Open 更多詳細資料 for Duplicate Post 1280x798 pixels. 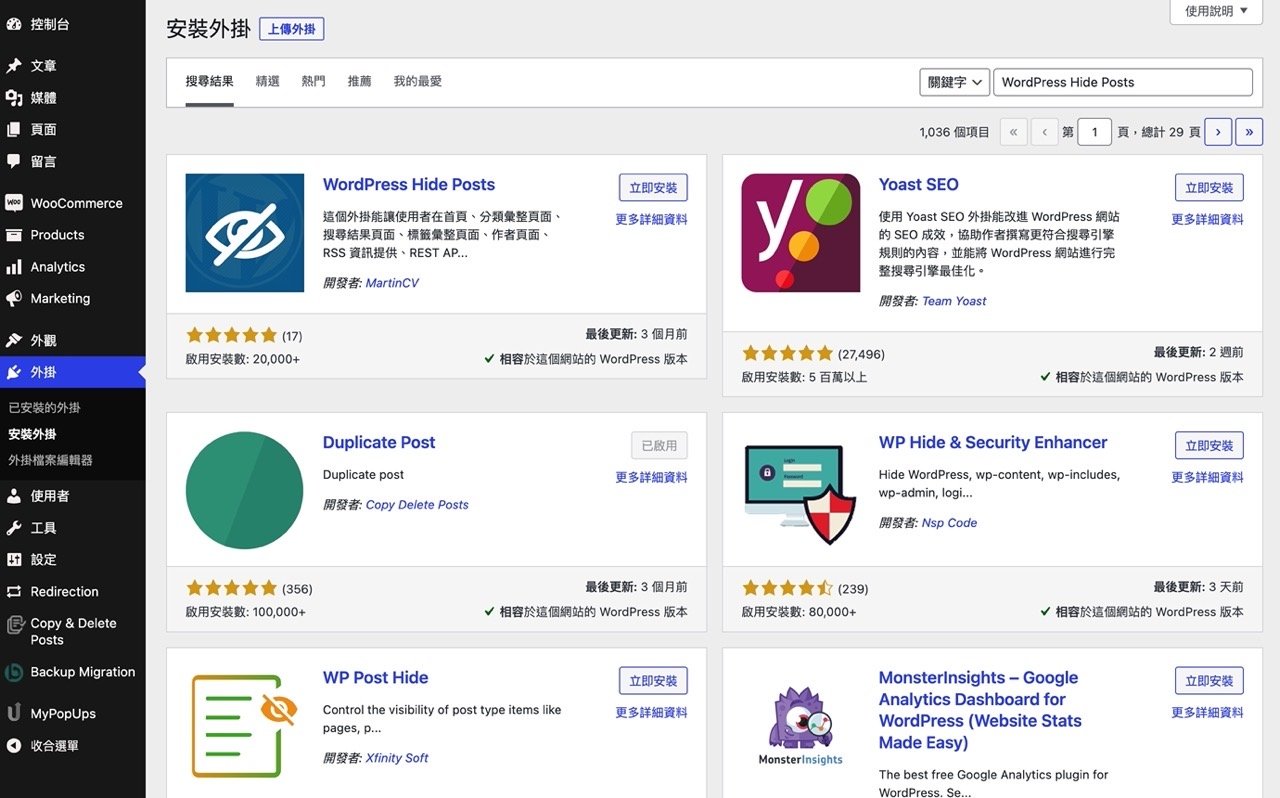652,478
